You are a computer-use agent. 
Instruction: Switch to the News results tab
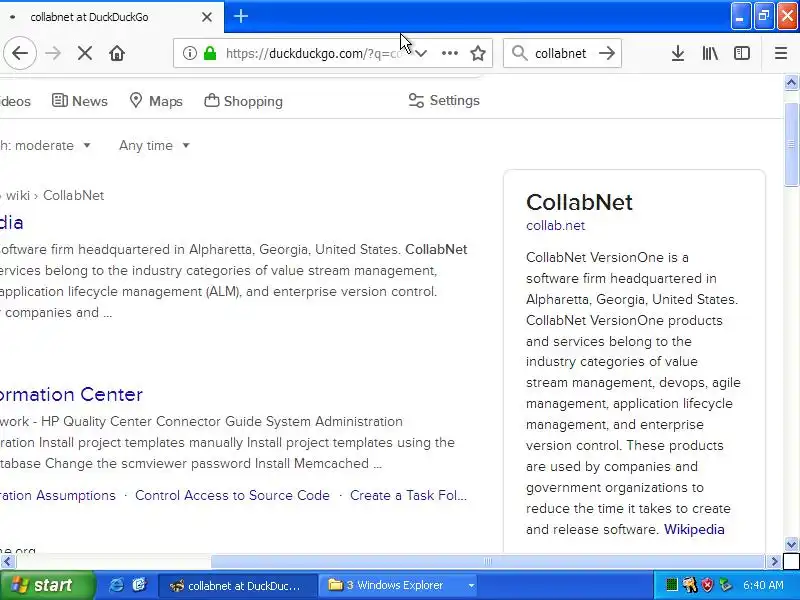pyautogui.click(x=80, y=101)
